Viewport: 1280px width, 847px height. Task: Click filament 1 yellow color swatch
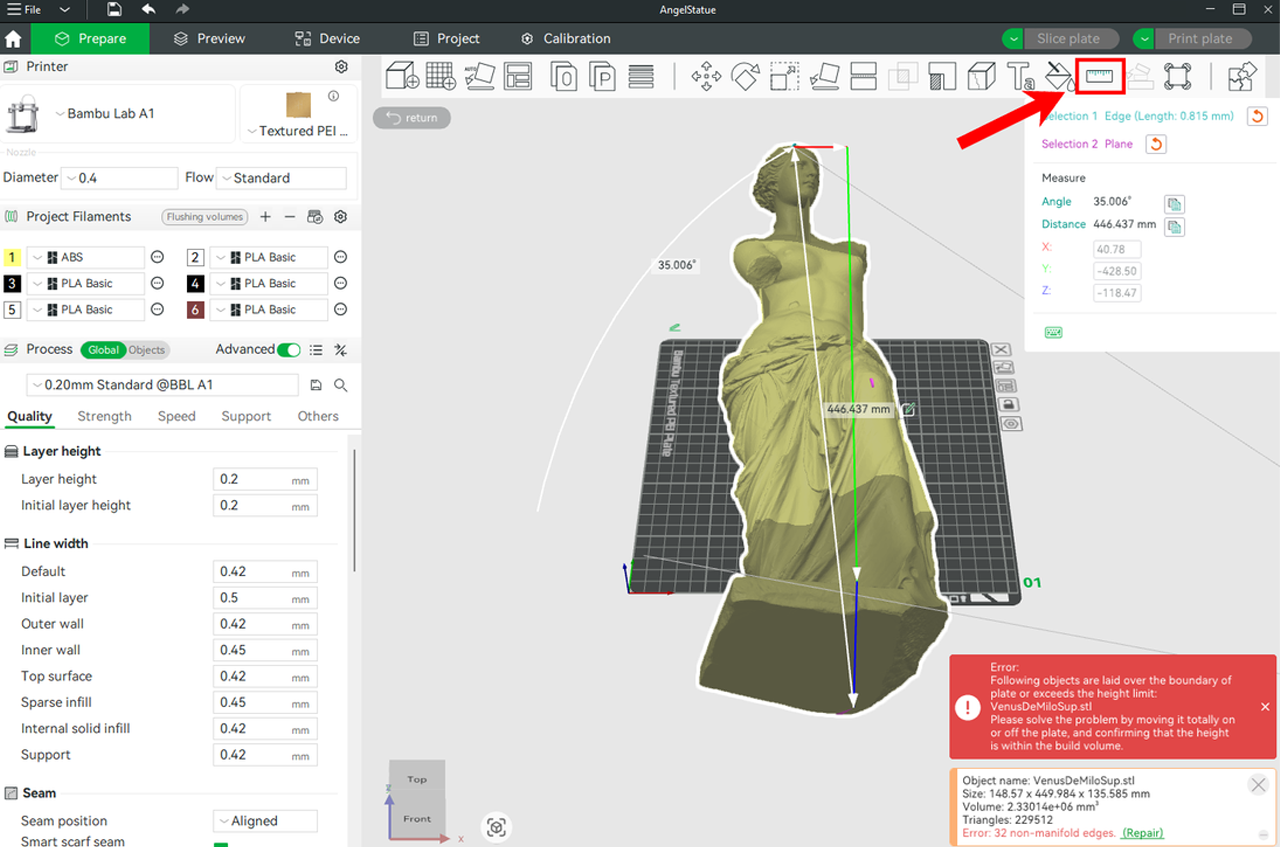coord(13,257)
